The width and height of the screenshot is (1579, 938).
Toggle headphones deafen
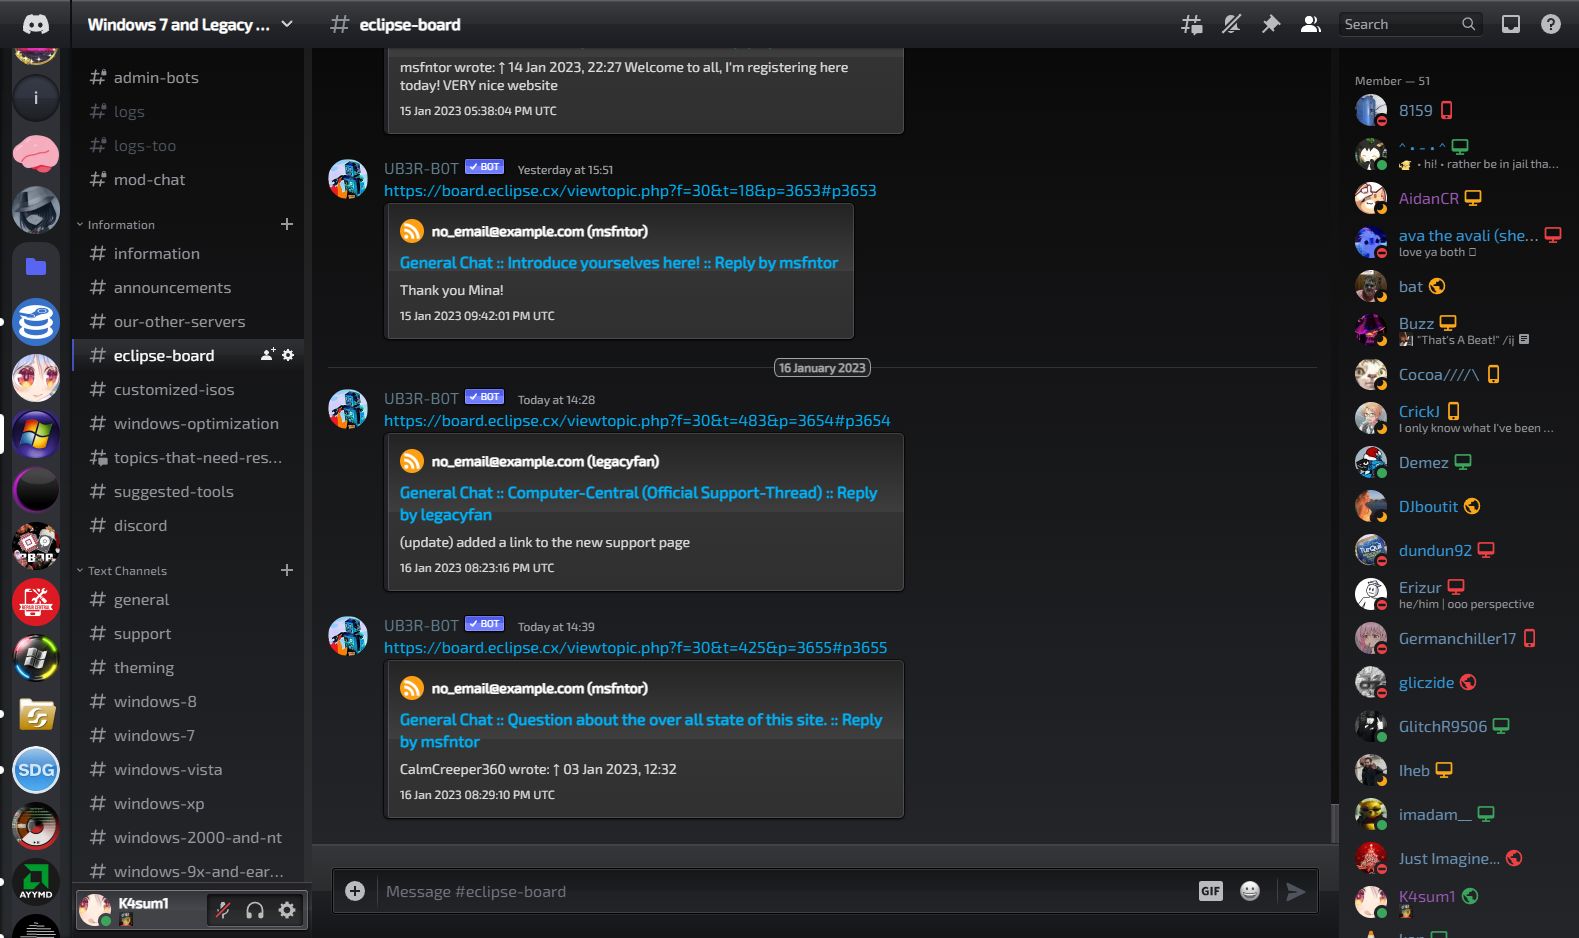pos(255,910)
